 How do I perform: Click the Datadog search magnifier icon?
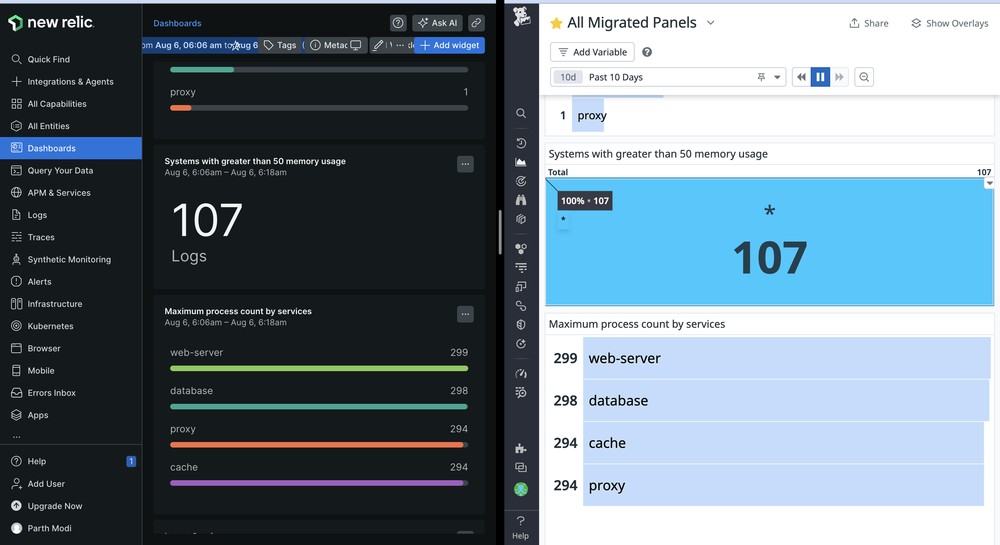pos(521,114)
